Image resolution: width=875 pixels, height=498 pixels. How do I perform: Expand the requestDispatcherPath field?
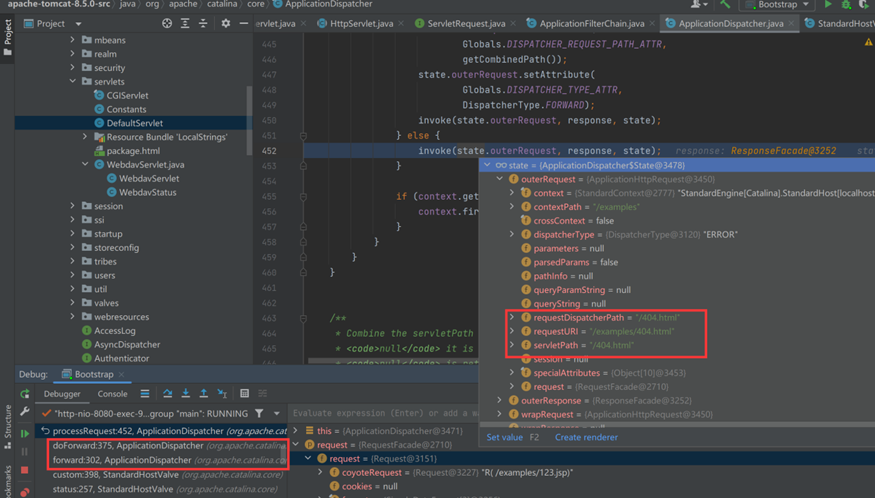tap(512, 317)
